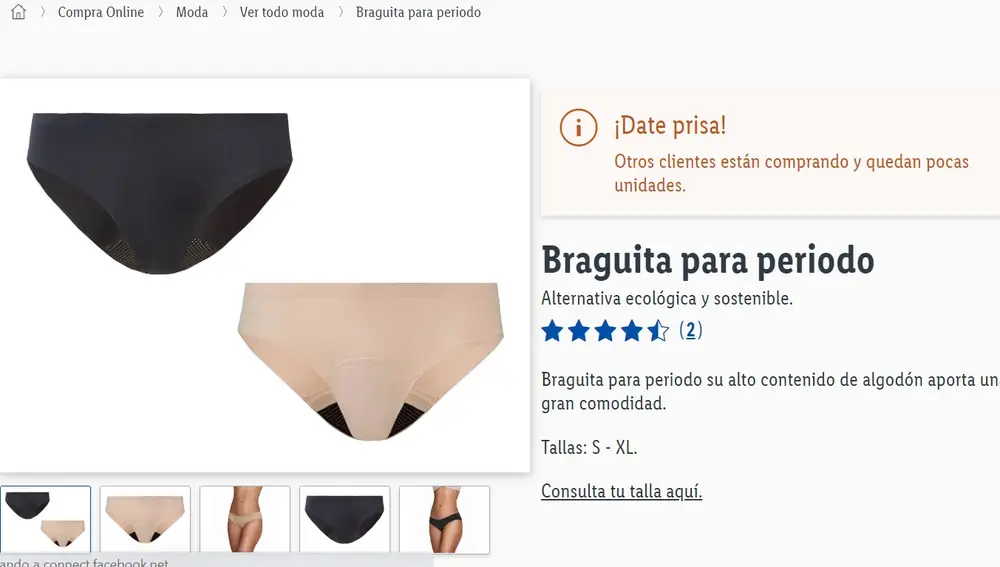Image resolution: width=1000 pixels, height=567 pixels.
Task: Select the black brief thumbnail
Action: pyautogui.click(x=344, y=519)
